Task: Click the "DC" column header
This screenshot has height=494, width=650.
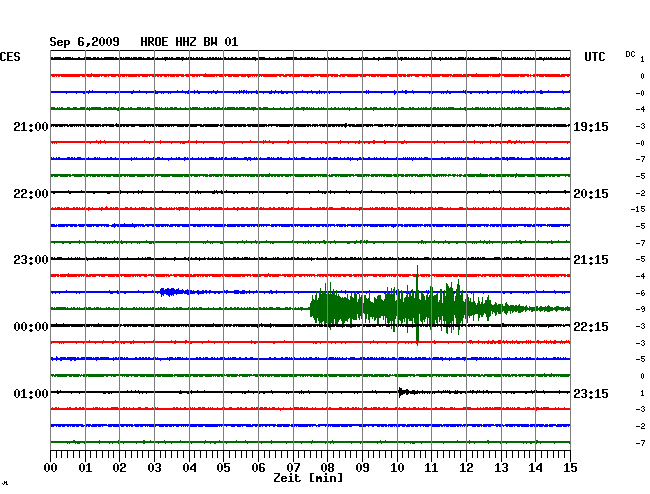Action: (630, 54)
